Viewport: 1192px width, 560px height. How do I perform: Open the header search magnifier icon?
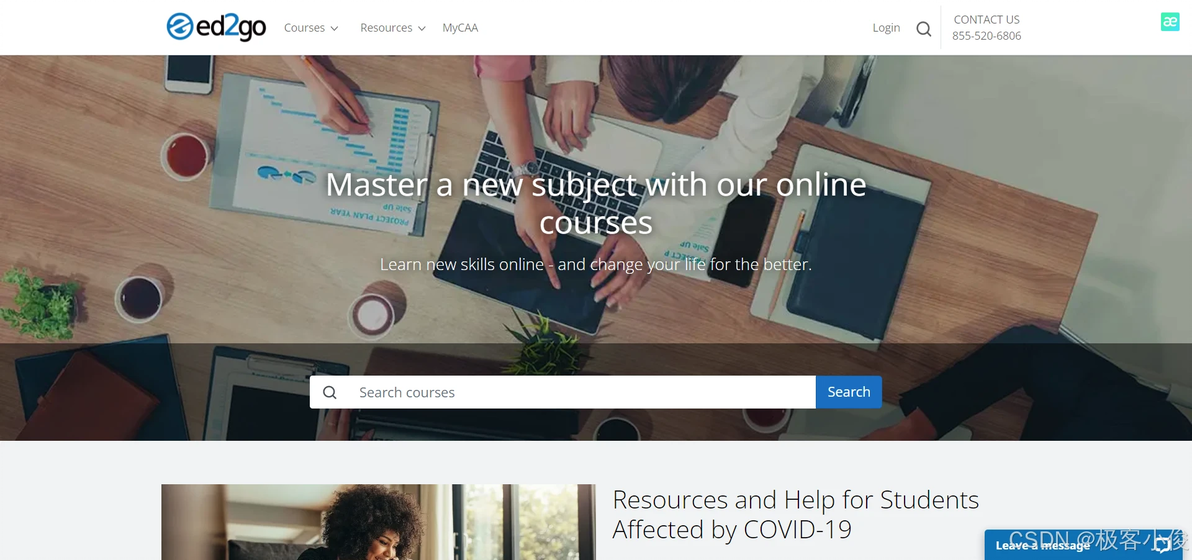click(924, 29)
